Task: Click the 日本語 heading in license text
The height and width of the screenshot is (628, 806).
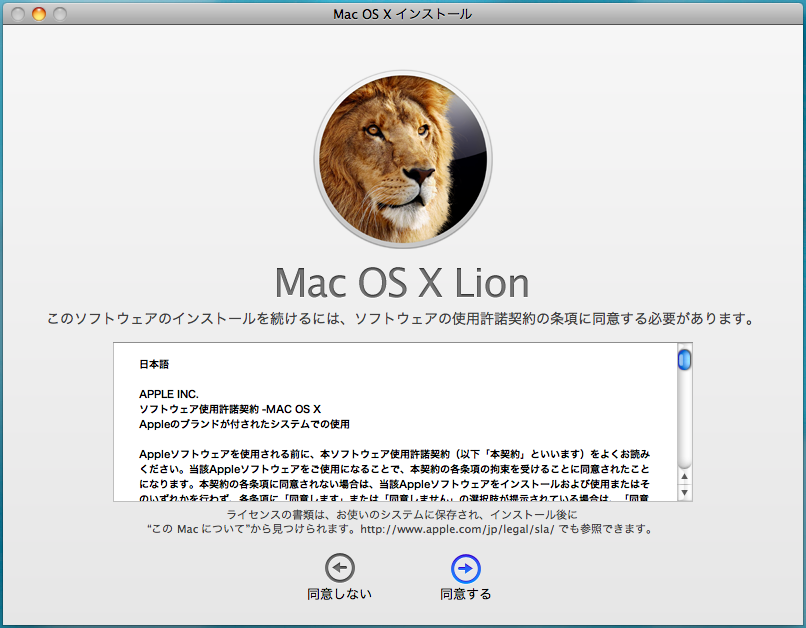Action: point(154,364)
